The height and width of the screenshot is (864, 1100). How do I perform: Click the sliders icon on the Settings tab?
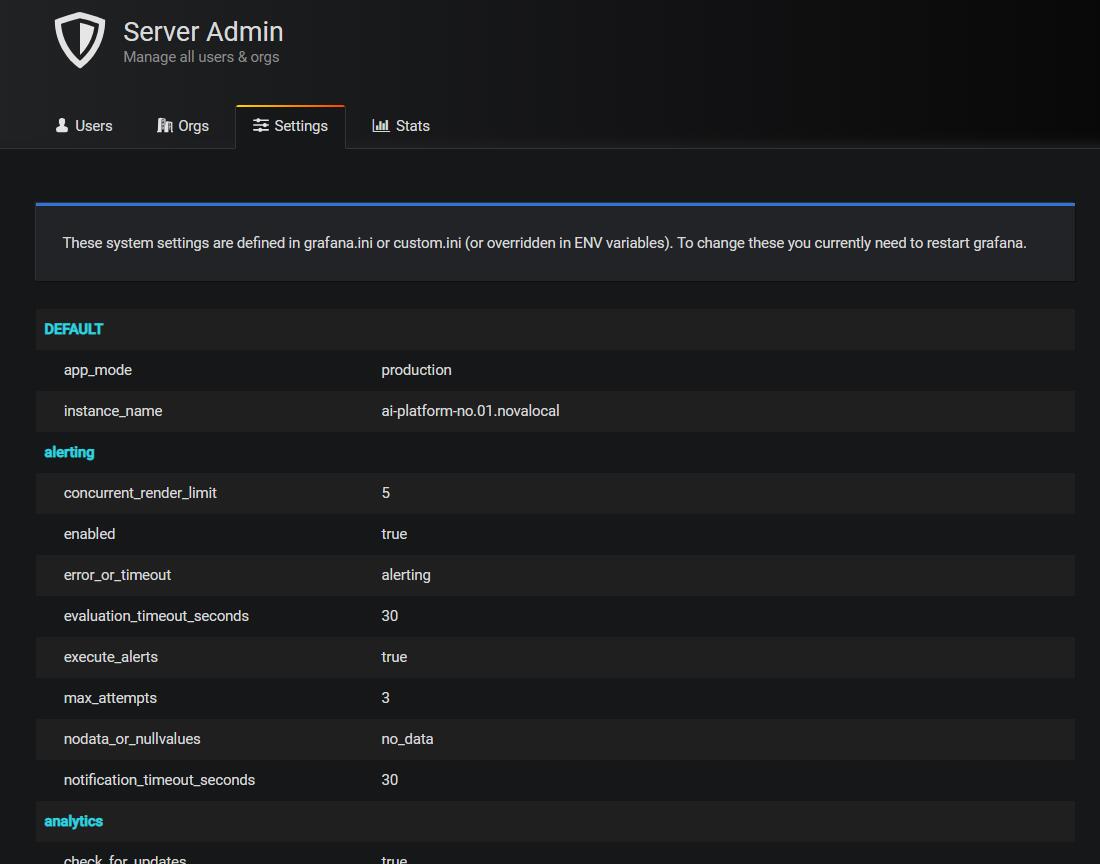[x=261, y=125]
